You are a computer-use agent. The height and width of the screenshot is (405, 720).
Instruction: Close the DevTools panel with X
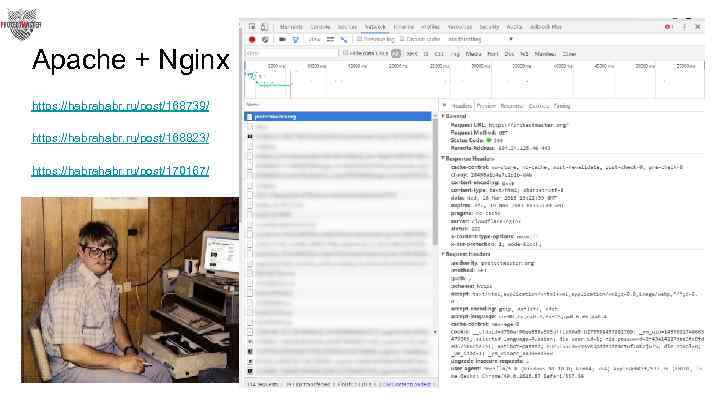click(698, 27)
